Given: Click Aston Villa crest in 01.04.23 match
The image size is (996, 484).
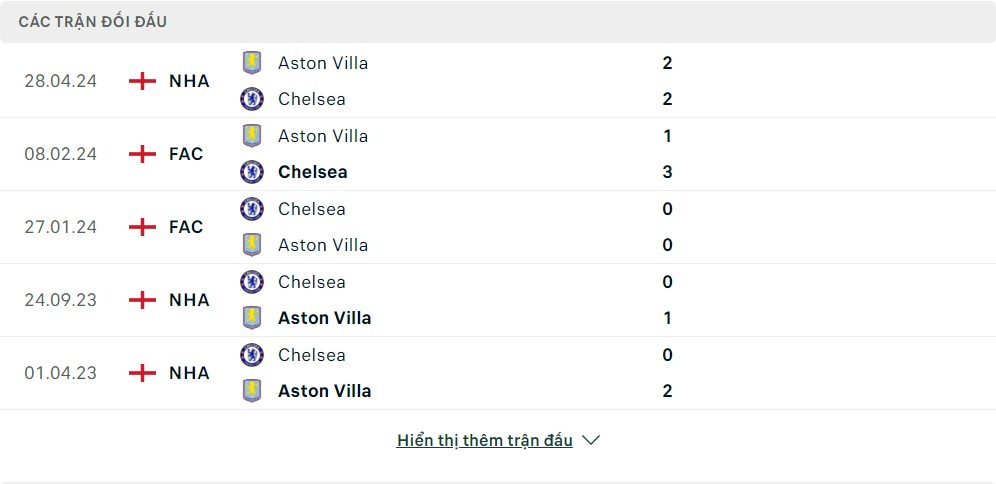Looking at the screenshot, I should [x=252, y=390].
